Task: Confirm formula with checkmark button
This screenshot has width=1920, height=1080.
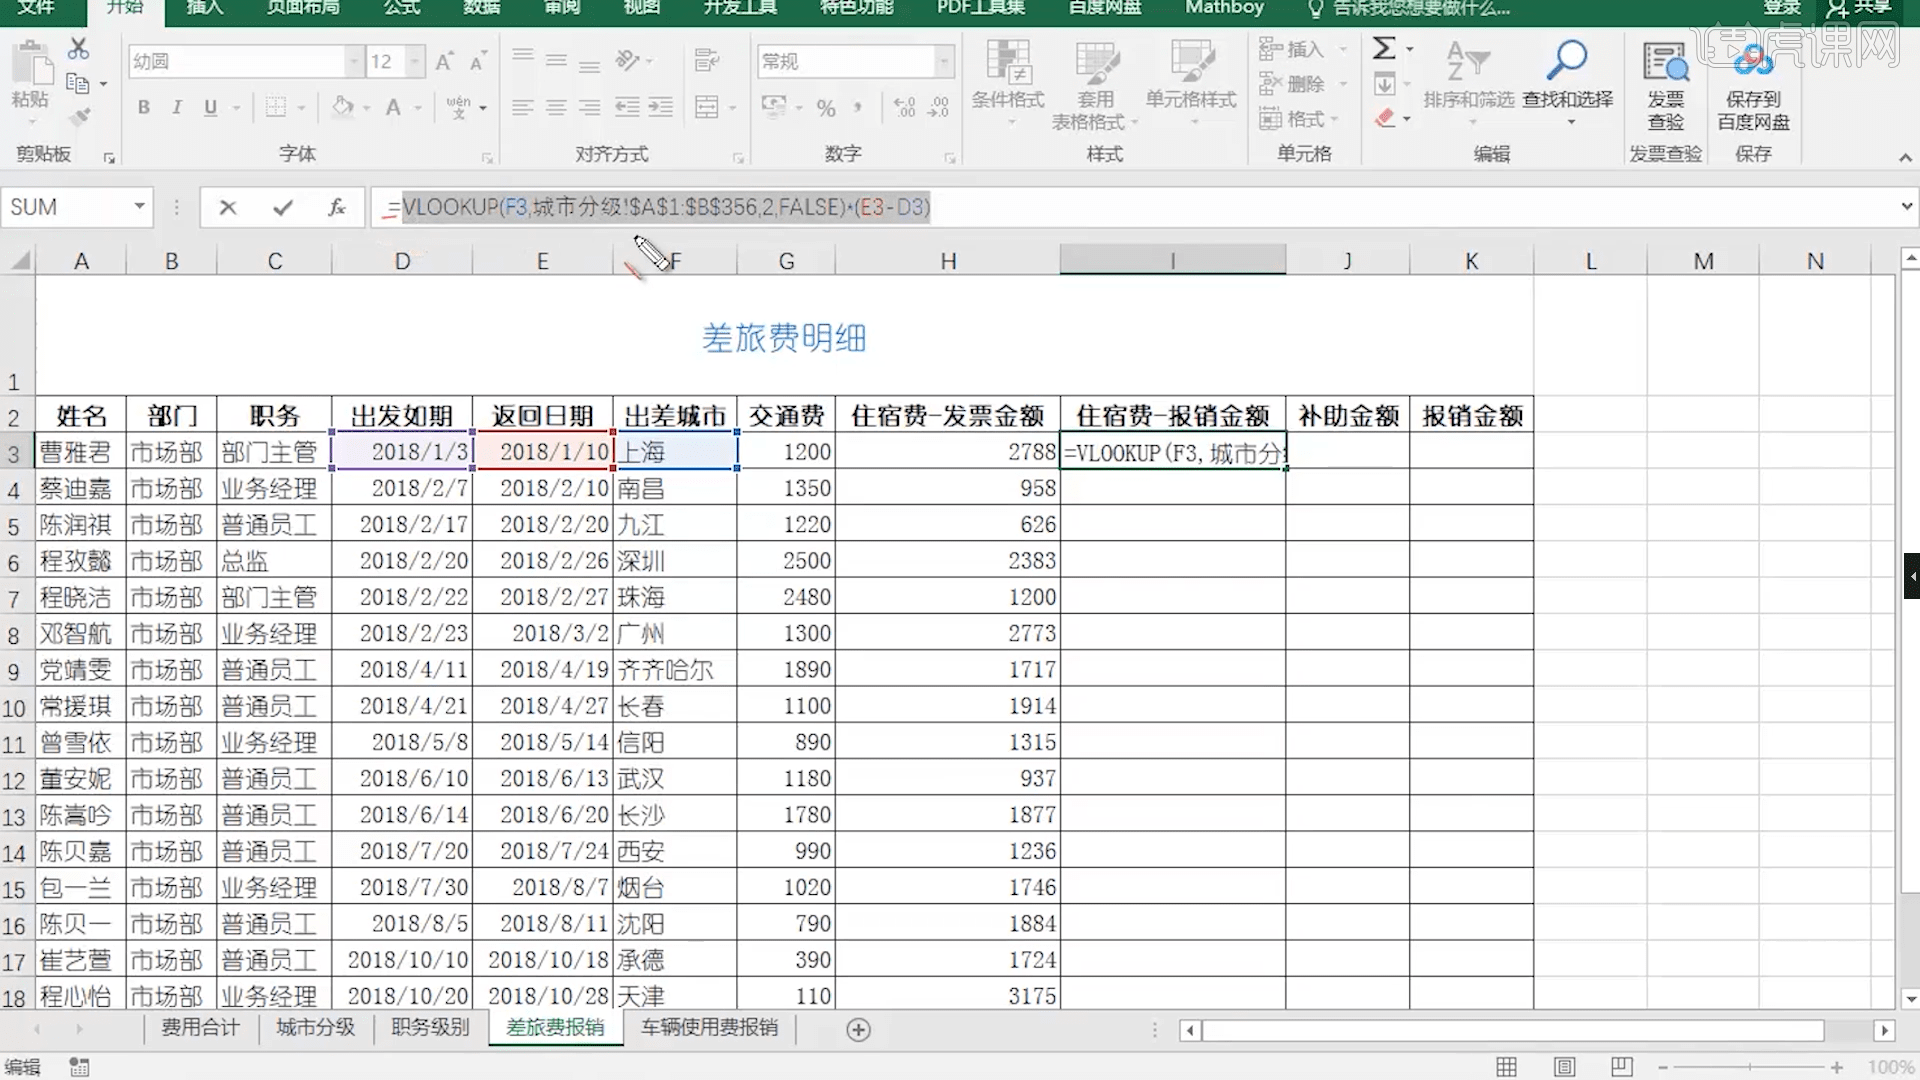Action: (283, 207)
